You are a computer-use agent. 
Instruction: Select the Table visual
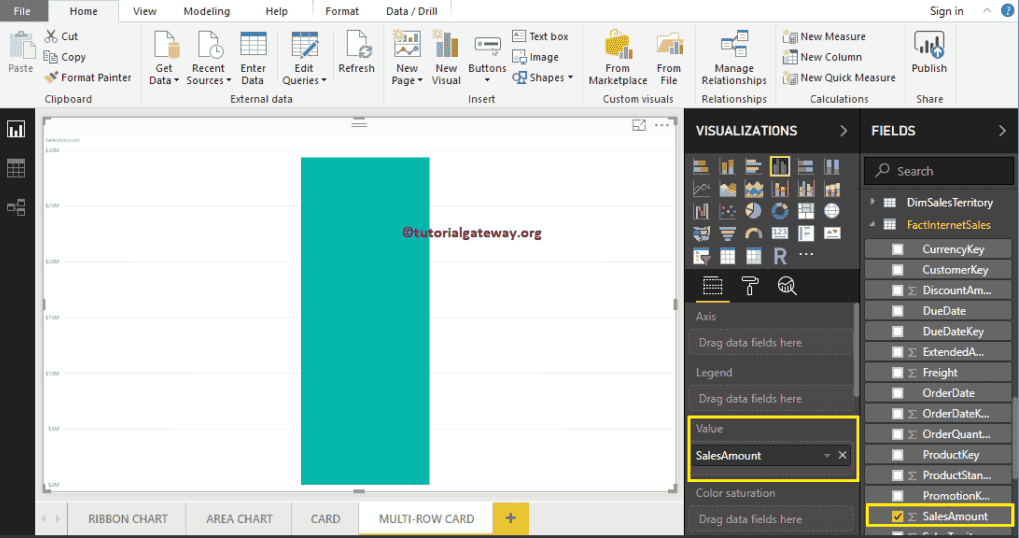727,256
